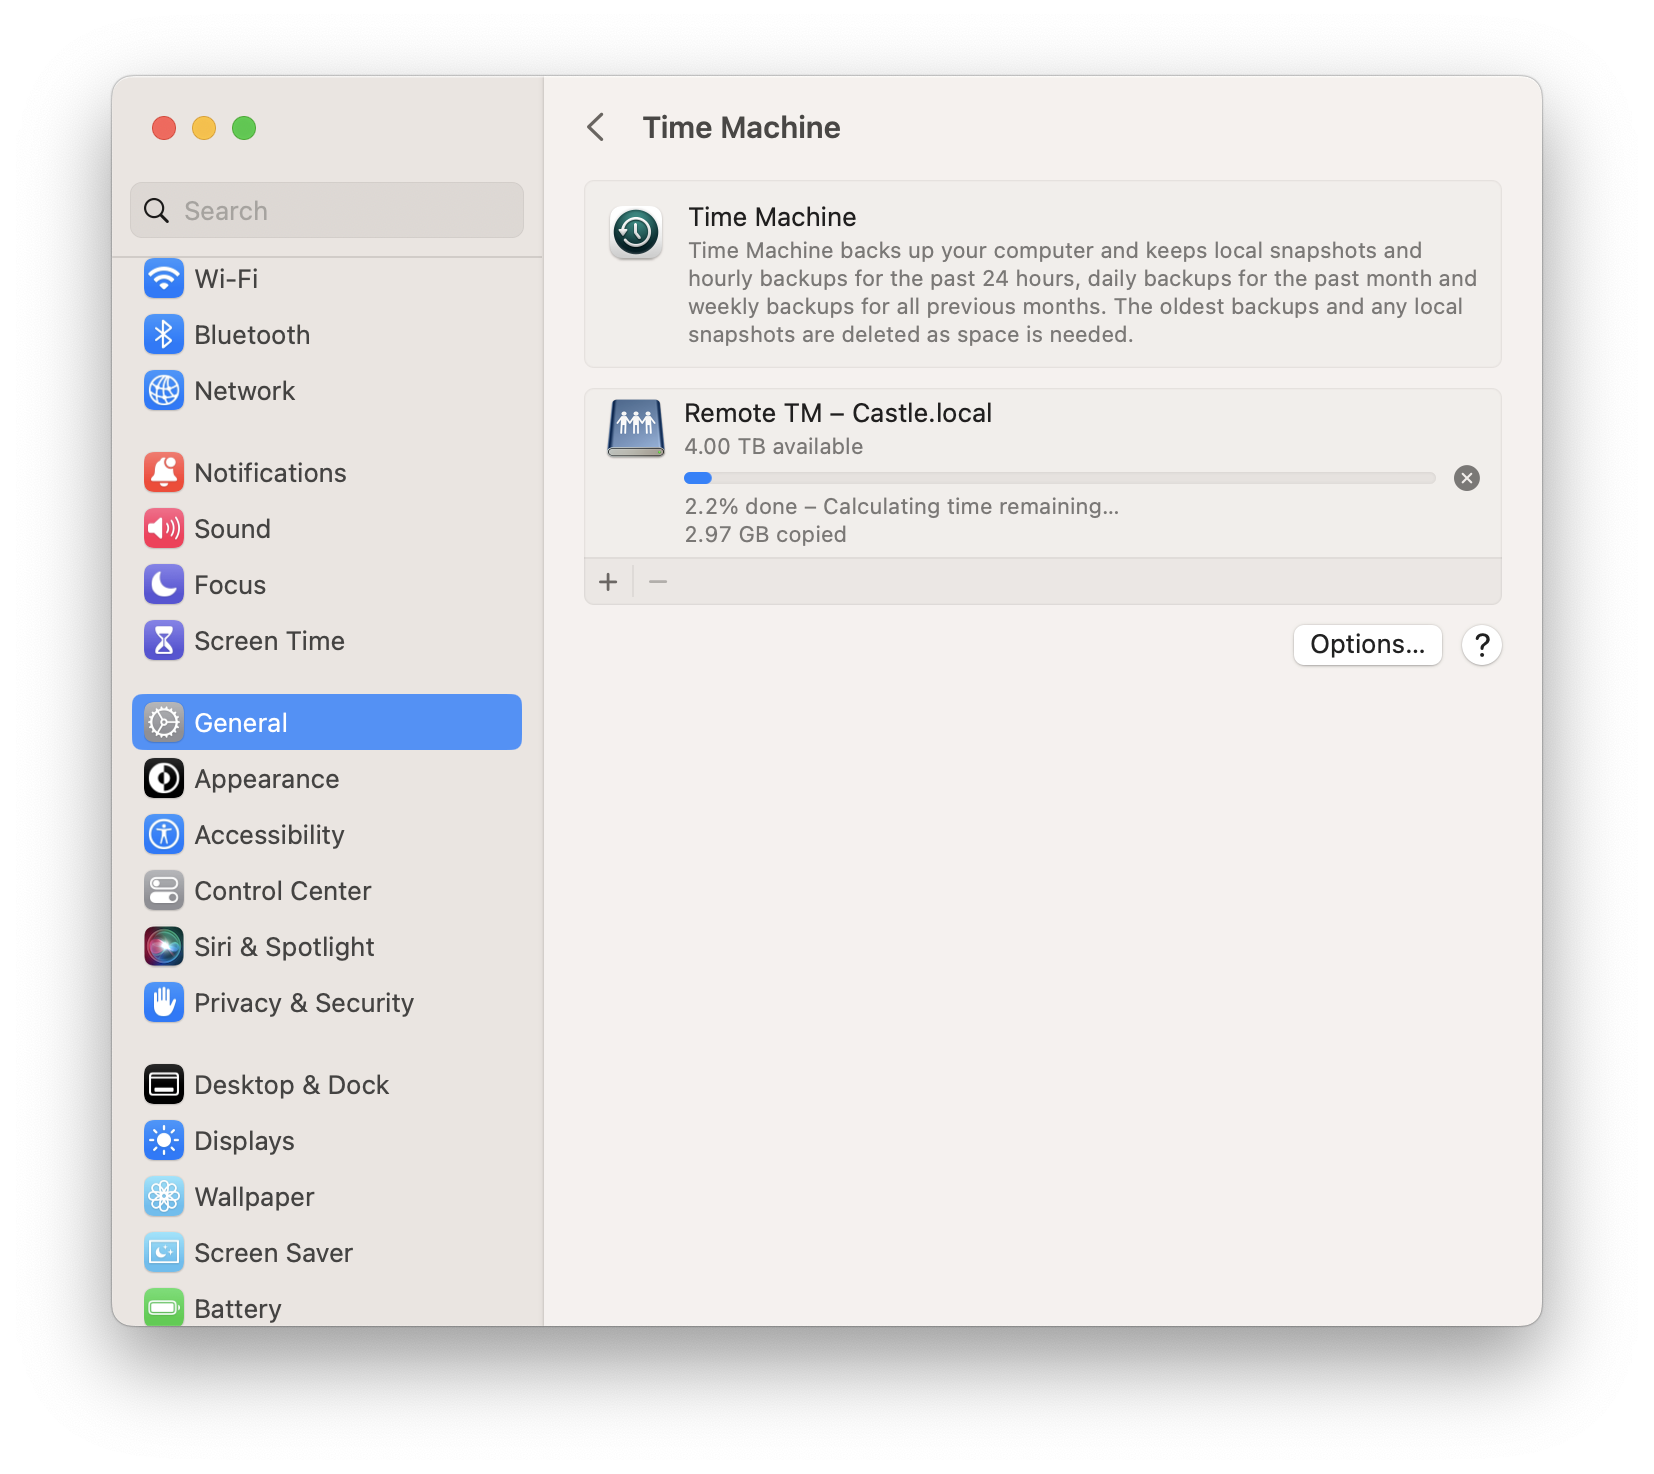Click the Control Center icon

(x=164, y=891)
